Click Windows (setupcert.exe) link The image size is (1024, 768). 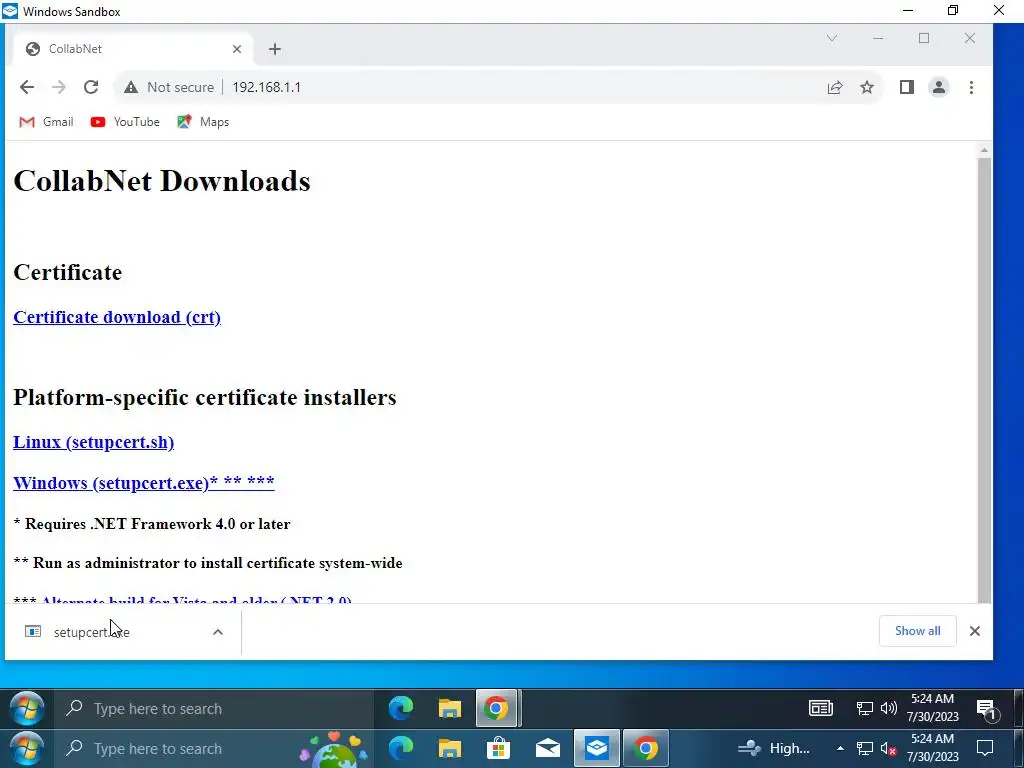144,483
